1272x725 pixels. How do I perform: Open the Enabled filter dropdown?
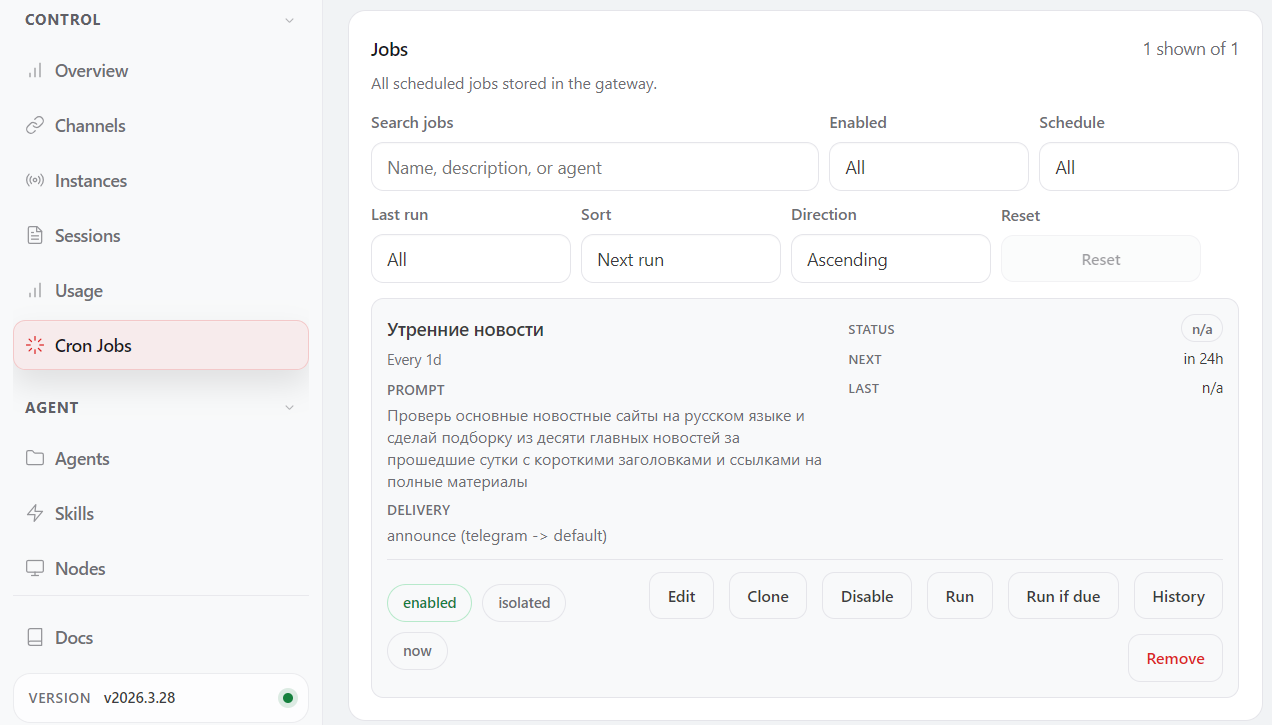pos(928,166)
